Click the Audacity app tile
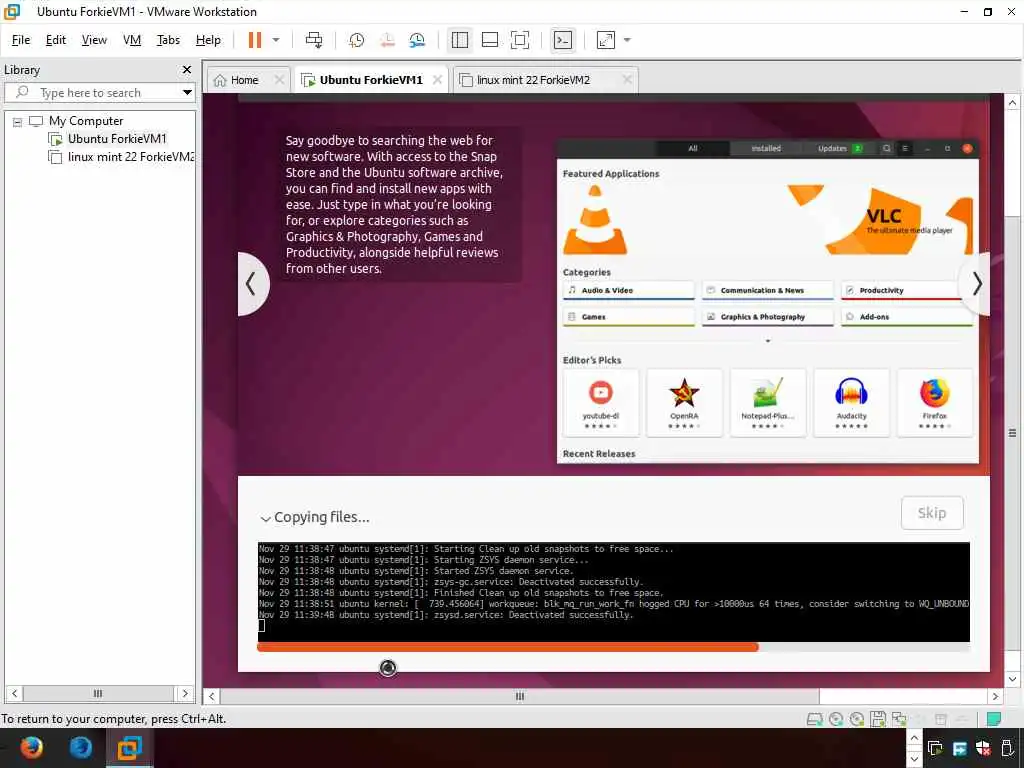Screen dimensions: 1024x768 point(851,402)
